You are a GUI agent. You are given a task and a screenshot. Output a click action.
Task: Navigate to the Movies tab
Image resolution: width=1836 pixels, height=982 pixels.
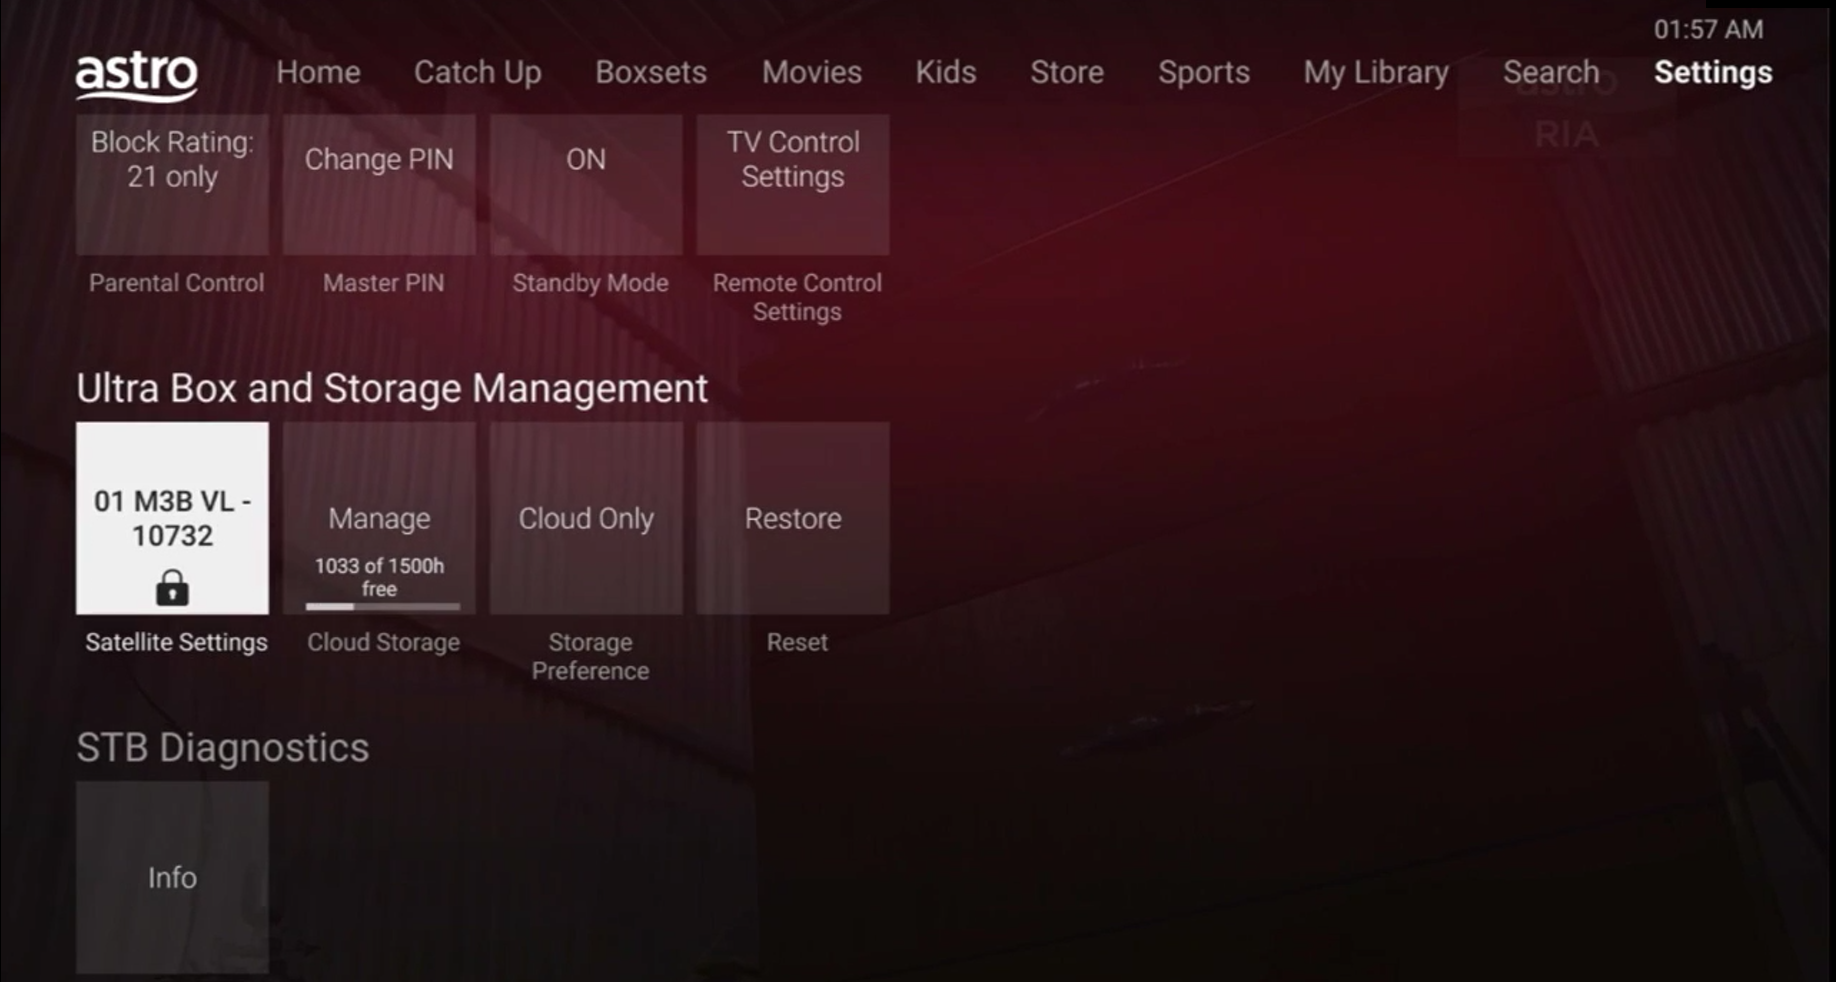(x=811, y=72)
